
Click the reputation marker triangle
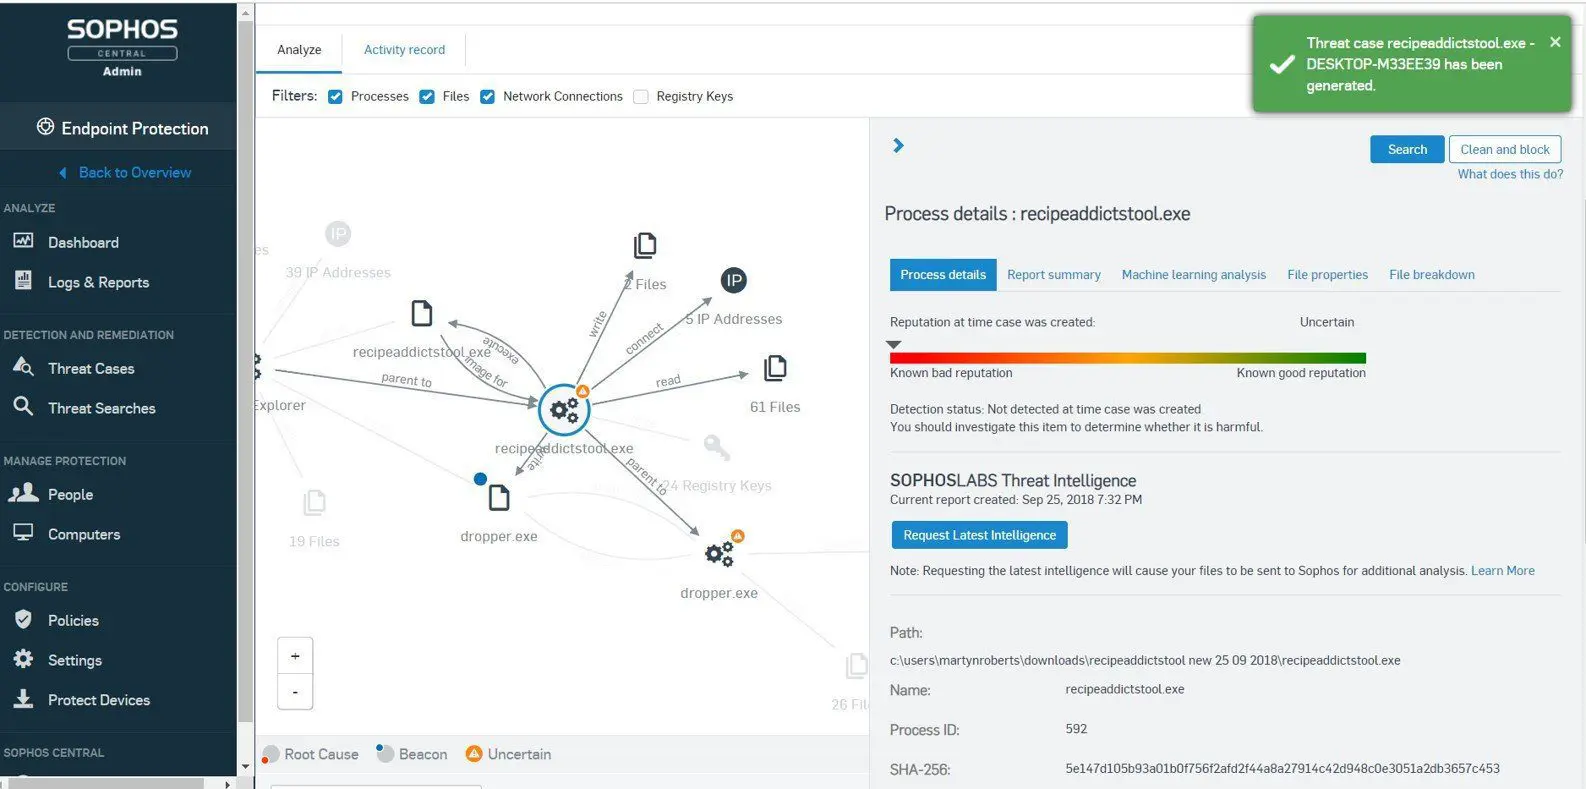click(894, 345)
